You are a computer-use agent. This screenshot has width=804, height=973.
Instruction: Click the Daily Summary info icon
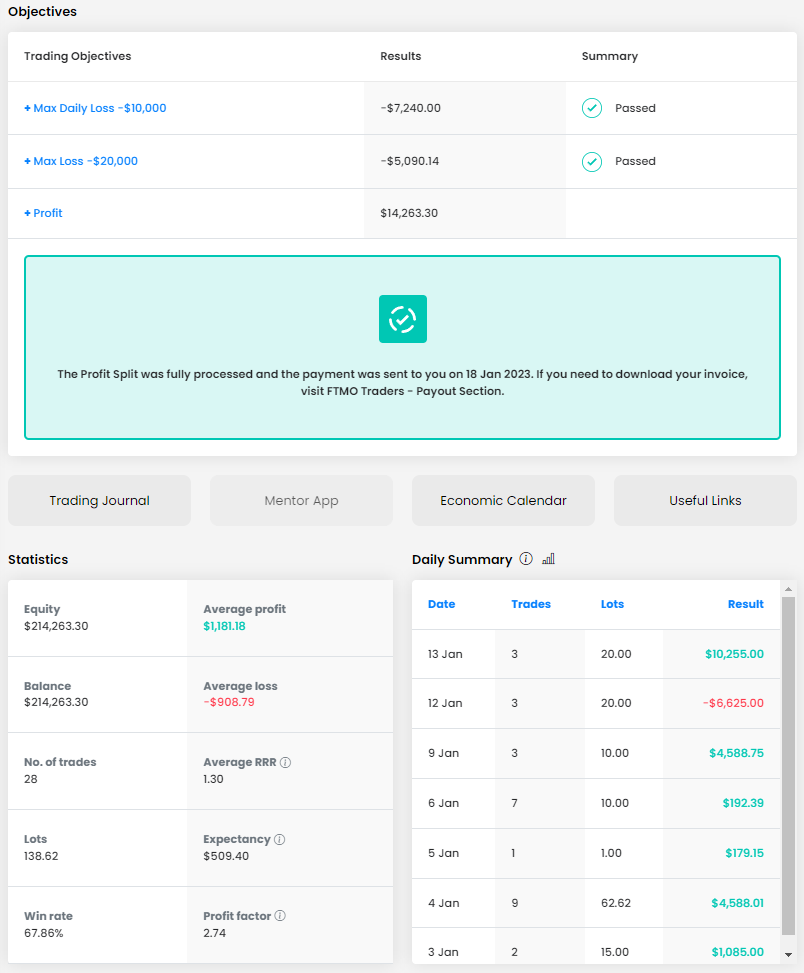coord(527,559)
